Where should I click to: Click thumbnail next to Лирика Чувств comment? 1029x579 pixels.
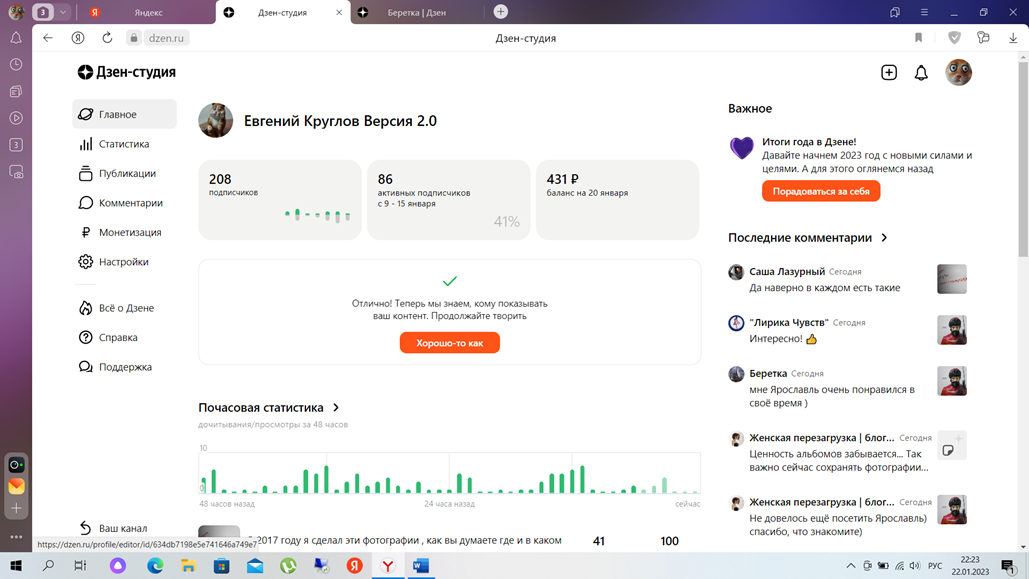click(x=952, y=330)
